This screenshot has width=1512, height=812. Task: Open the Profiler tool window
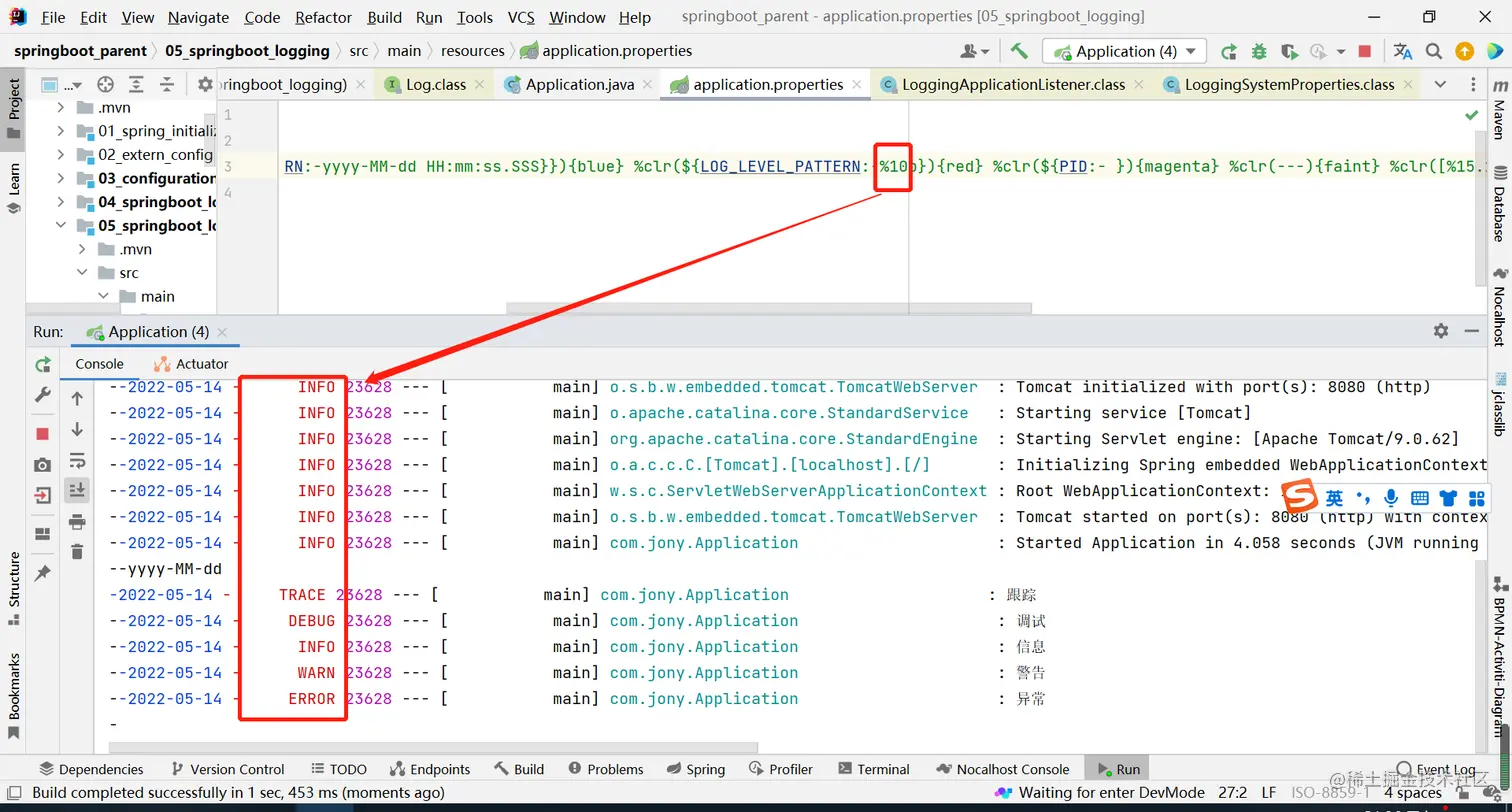pos(780,769)
